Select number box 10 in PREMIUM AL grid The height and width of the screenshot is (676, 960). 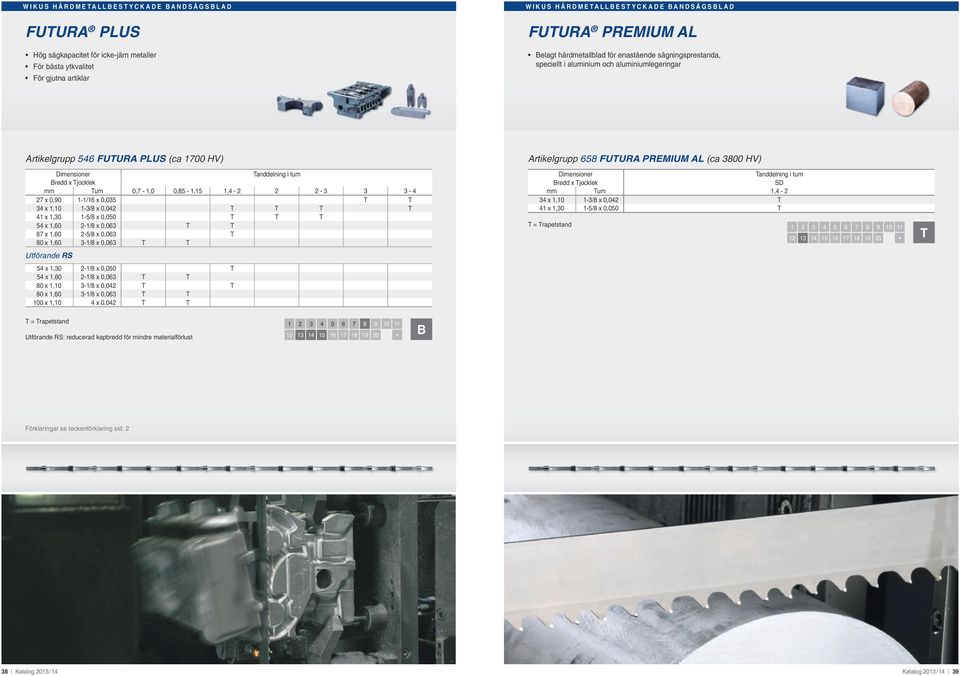pyautogui.click(x=888, y=227)
